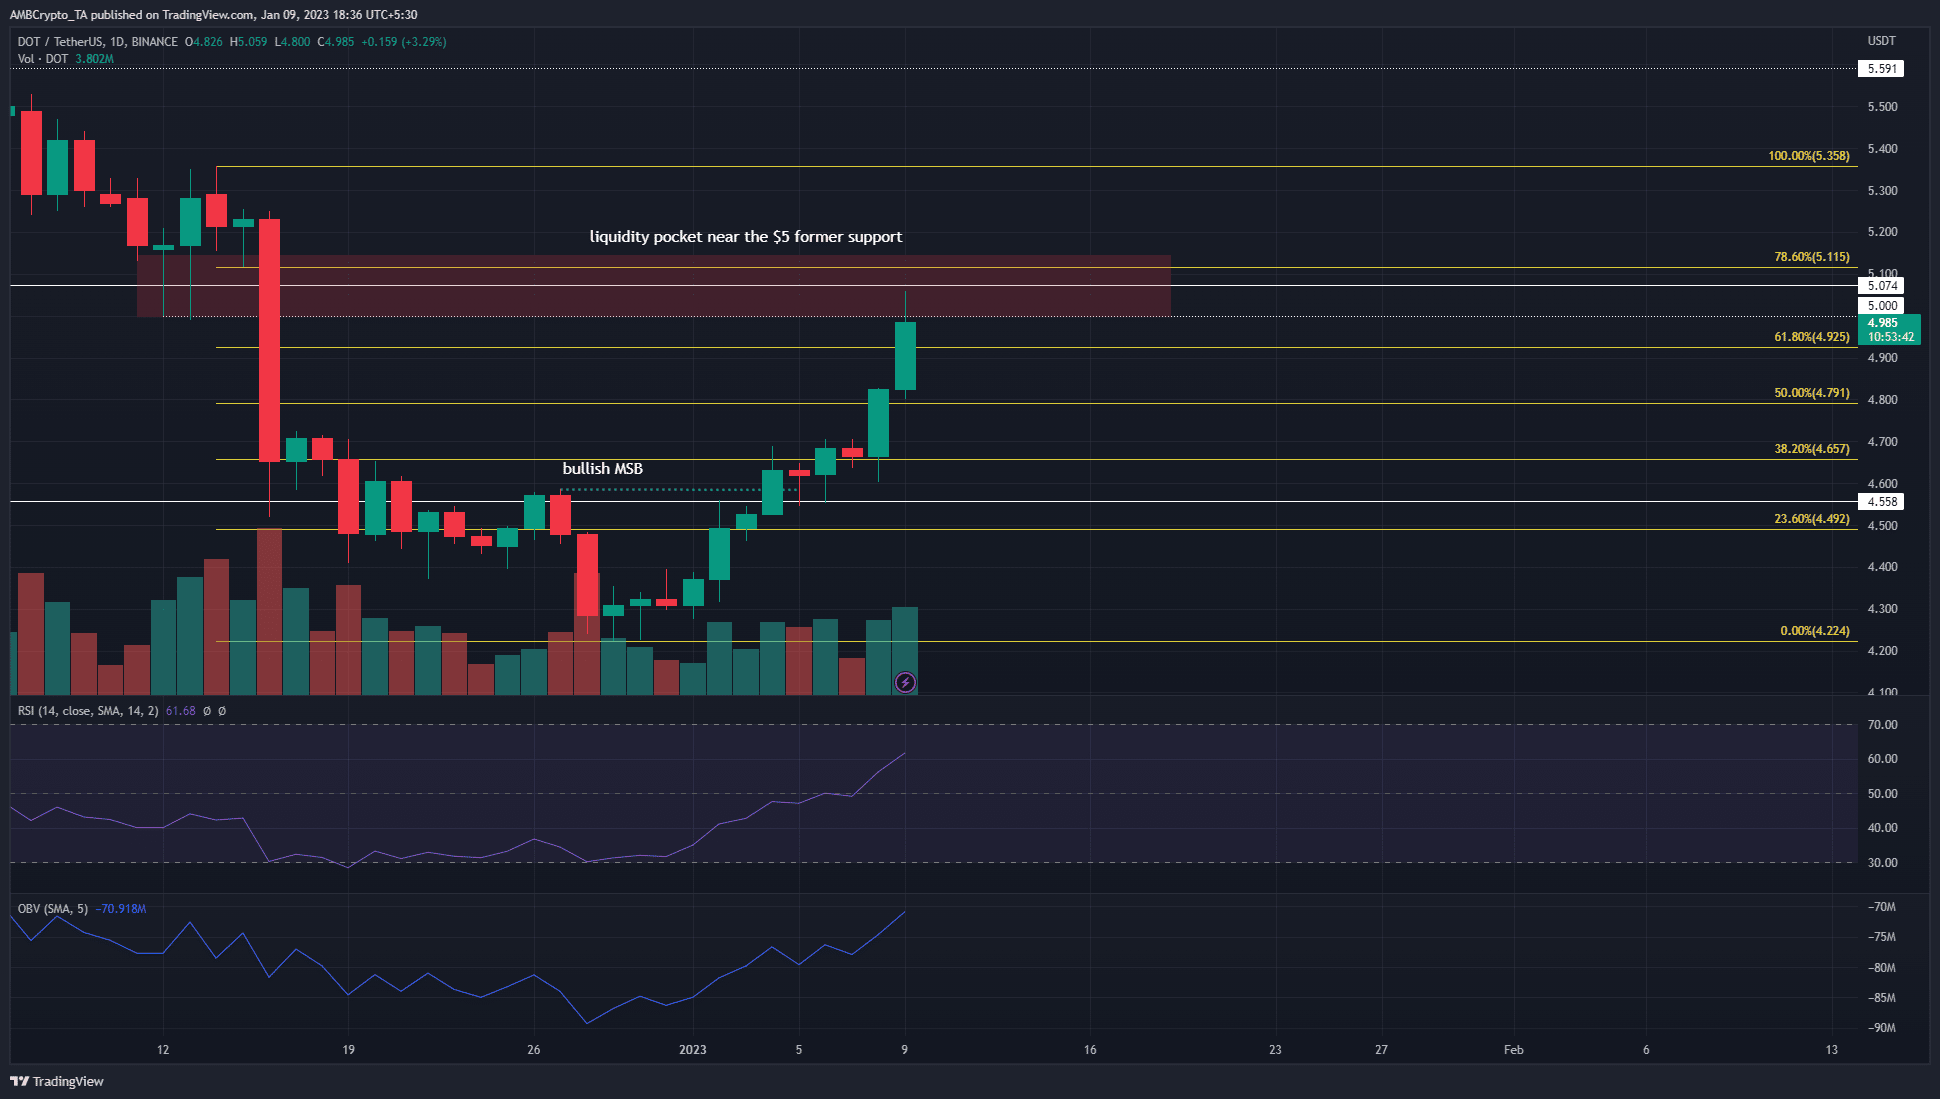Click the 5.074 price level tag
The image size is (1940, 1099).
(x=1881, y=286)
